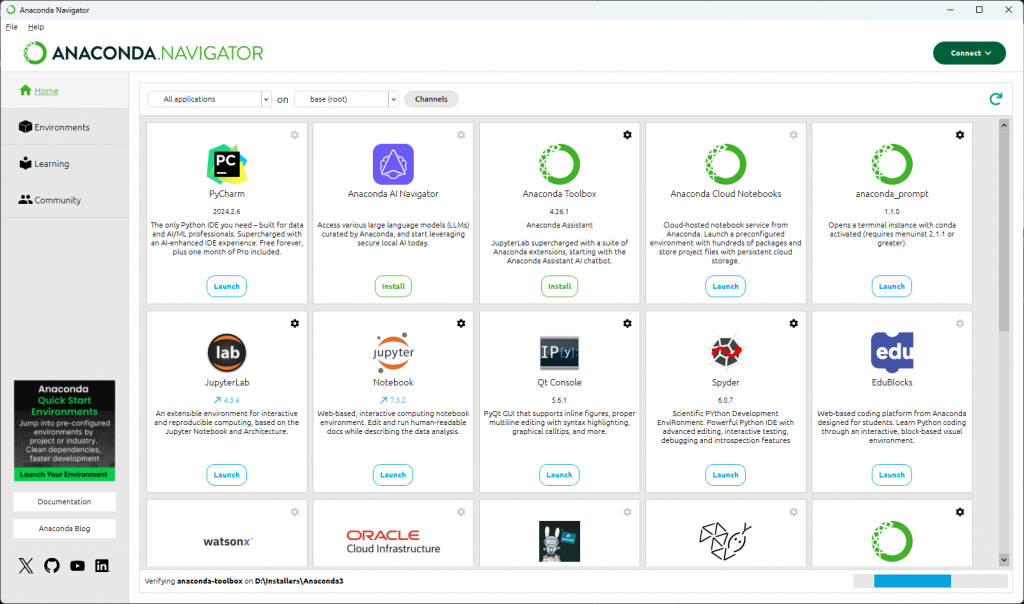Install Anaconda AI Navigator

coord(393,286)
